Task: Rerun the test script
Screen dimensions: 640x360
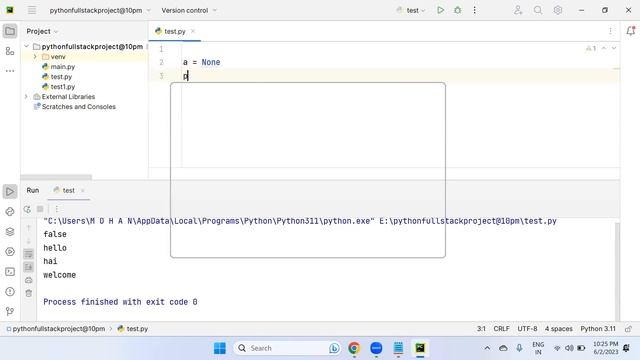Action: [x=27, y=209]
